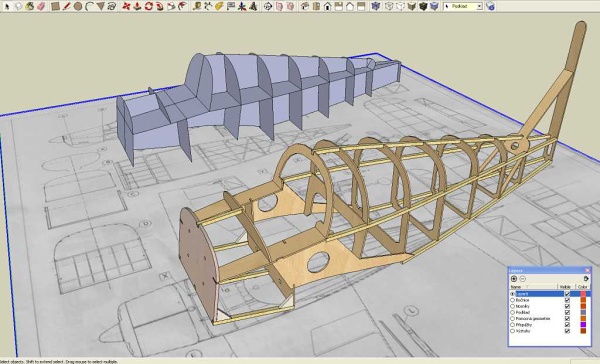Add a new layer in Layers panel
Screen dimensions: 600x364
(x=514, y=279)
